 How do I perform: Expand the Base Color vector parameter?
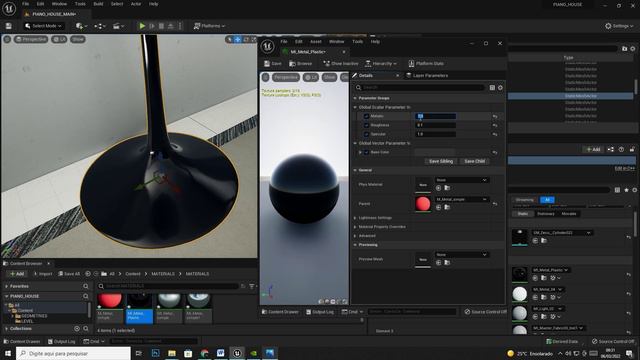pyautogui.click(x=360, y=152)
